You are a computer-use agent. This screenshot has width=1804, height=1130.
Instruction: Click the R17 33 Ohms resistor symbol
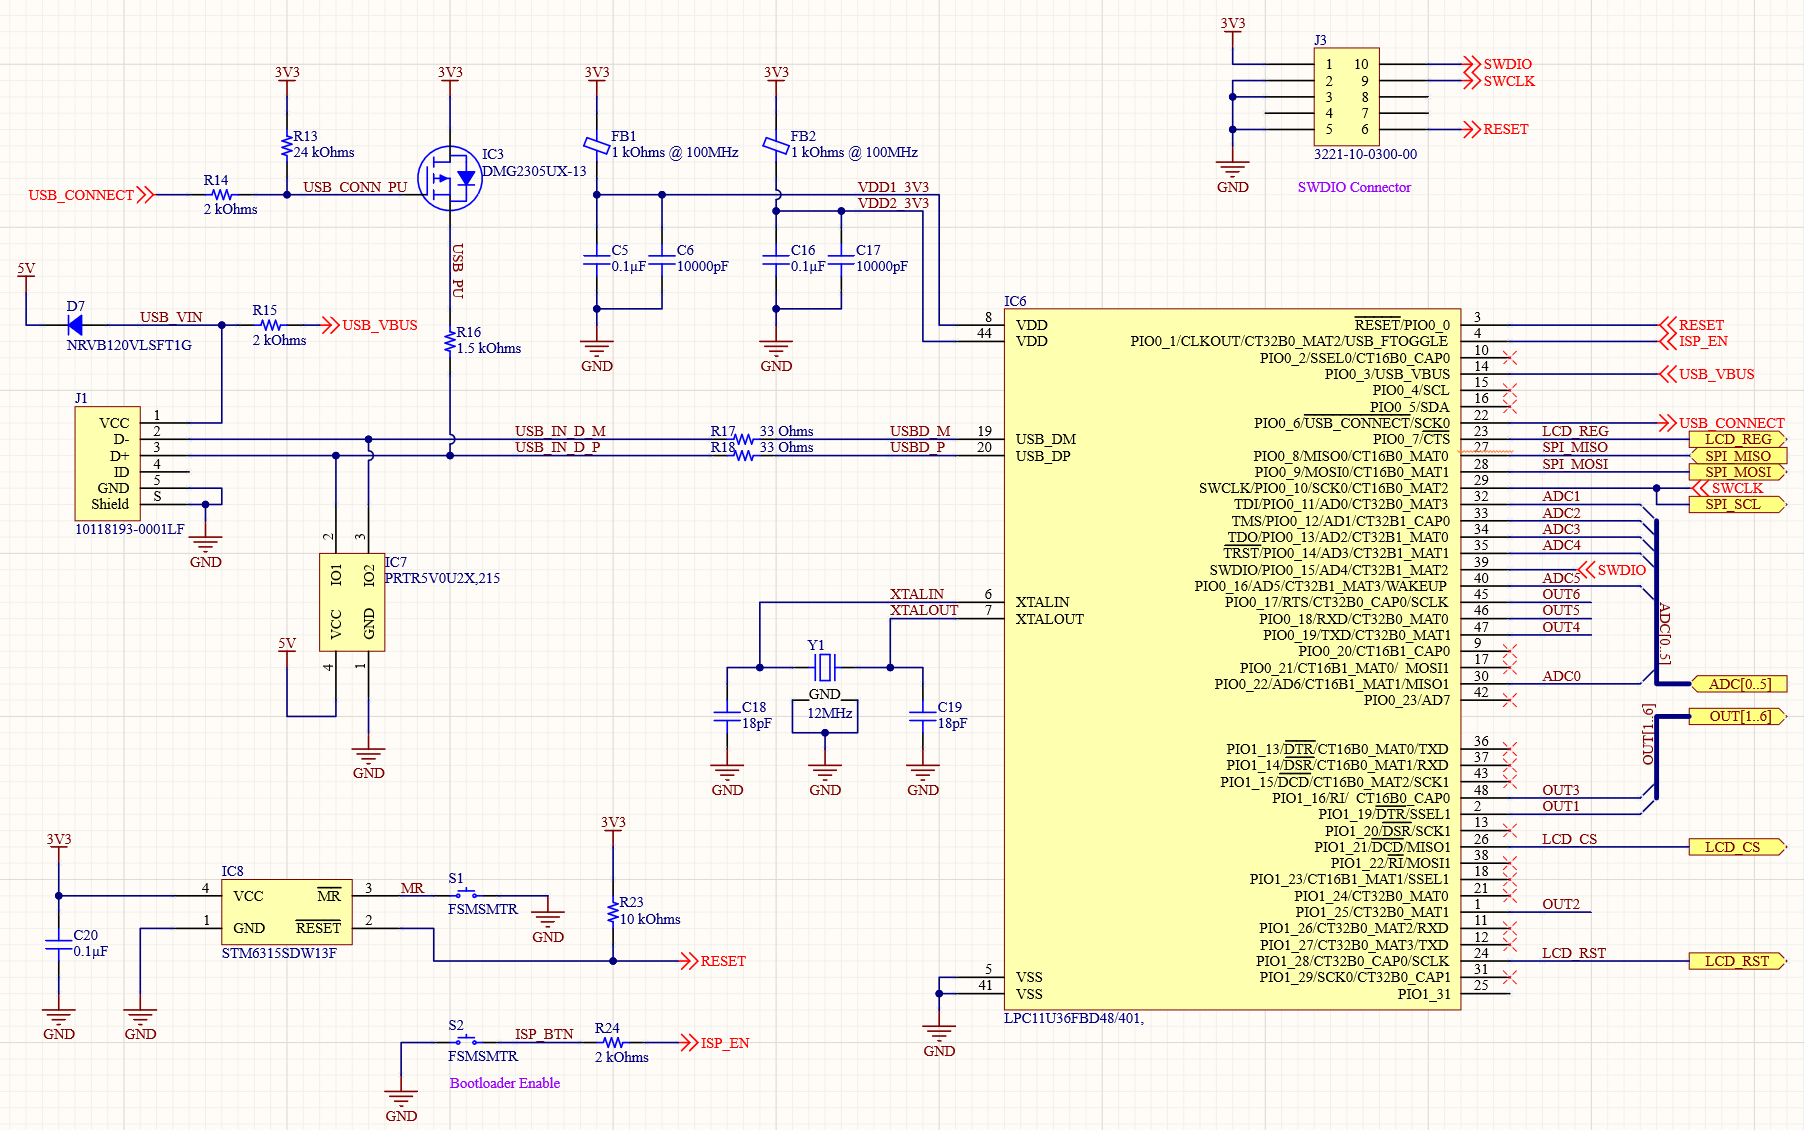(x=743, y=439)
